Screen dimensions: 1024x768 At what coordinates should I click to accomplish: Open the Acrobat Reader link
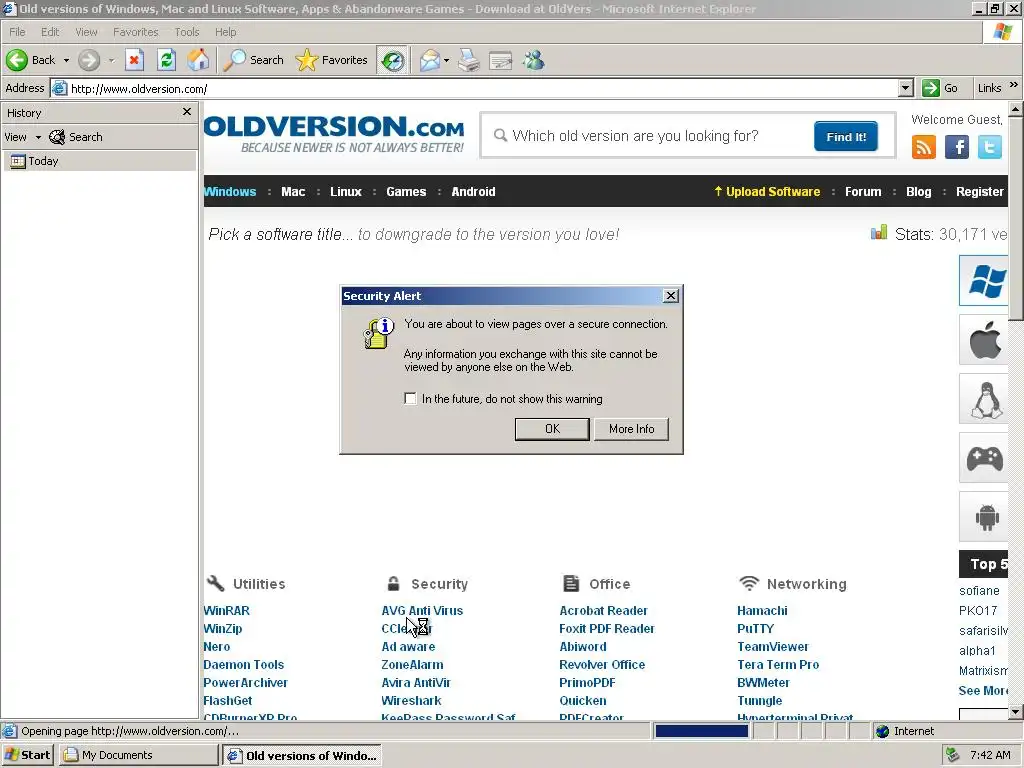tap(603, 611)
